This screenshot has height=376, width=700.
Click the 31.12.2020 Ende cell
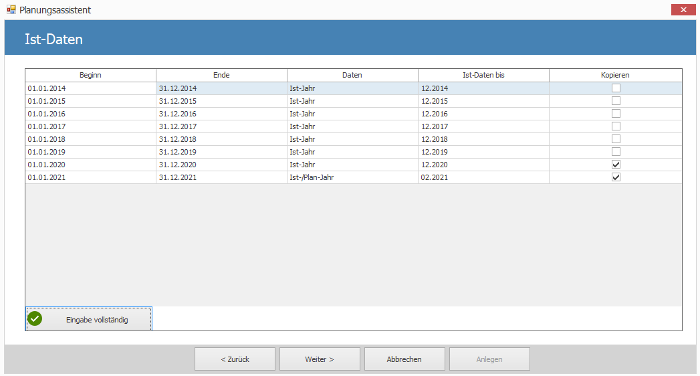[x=221, y=165]
